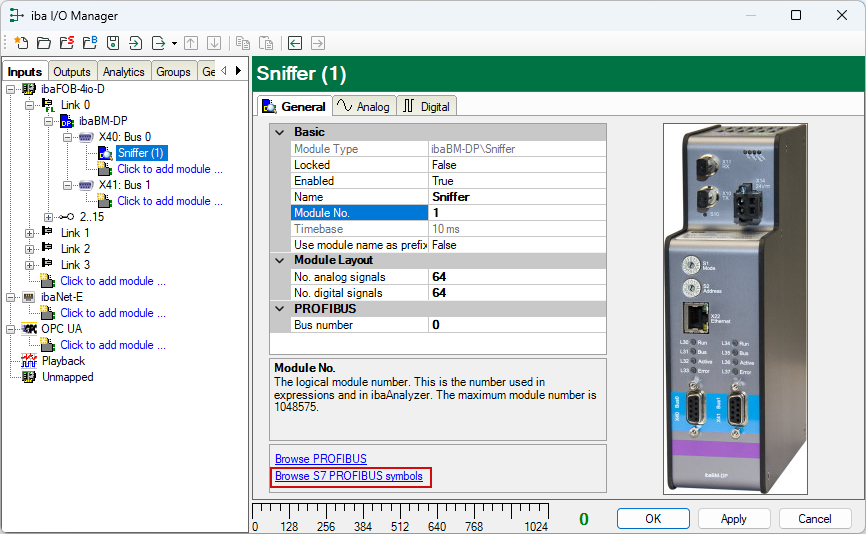
Task: Click the green import arrow toolbar icon
Action: [x=135, y=43]
